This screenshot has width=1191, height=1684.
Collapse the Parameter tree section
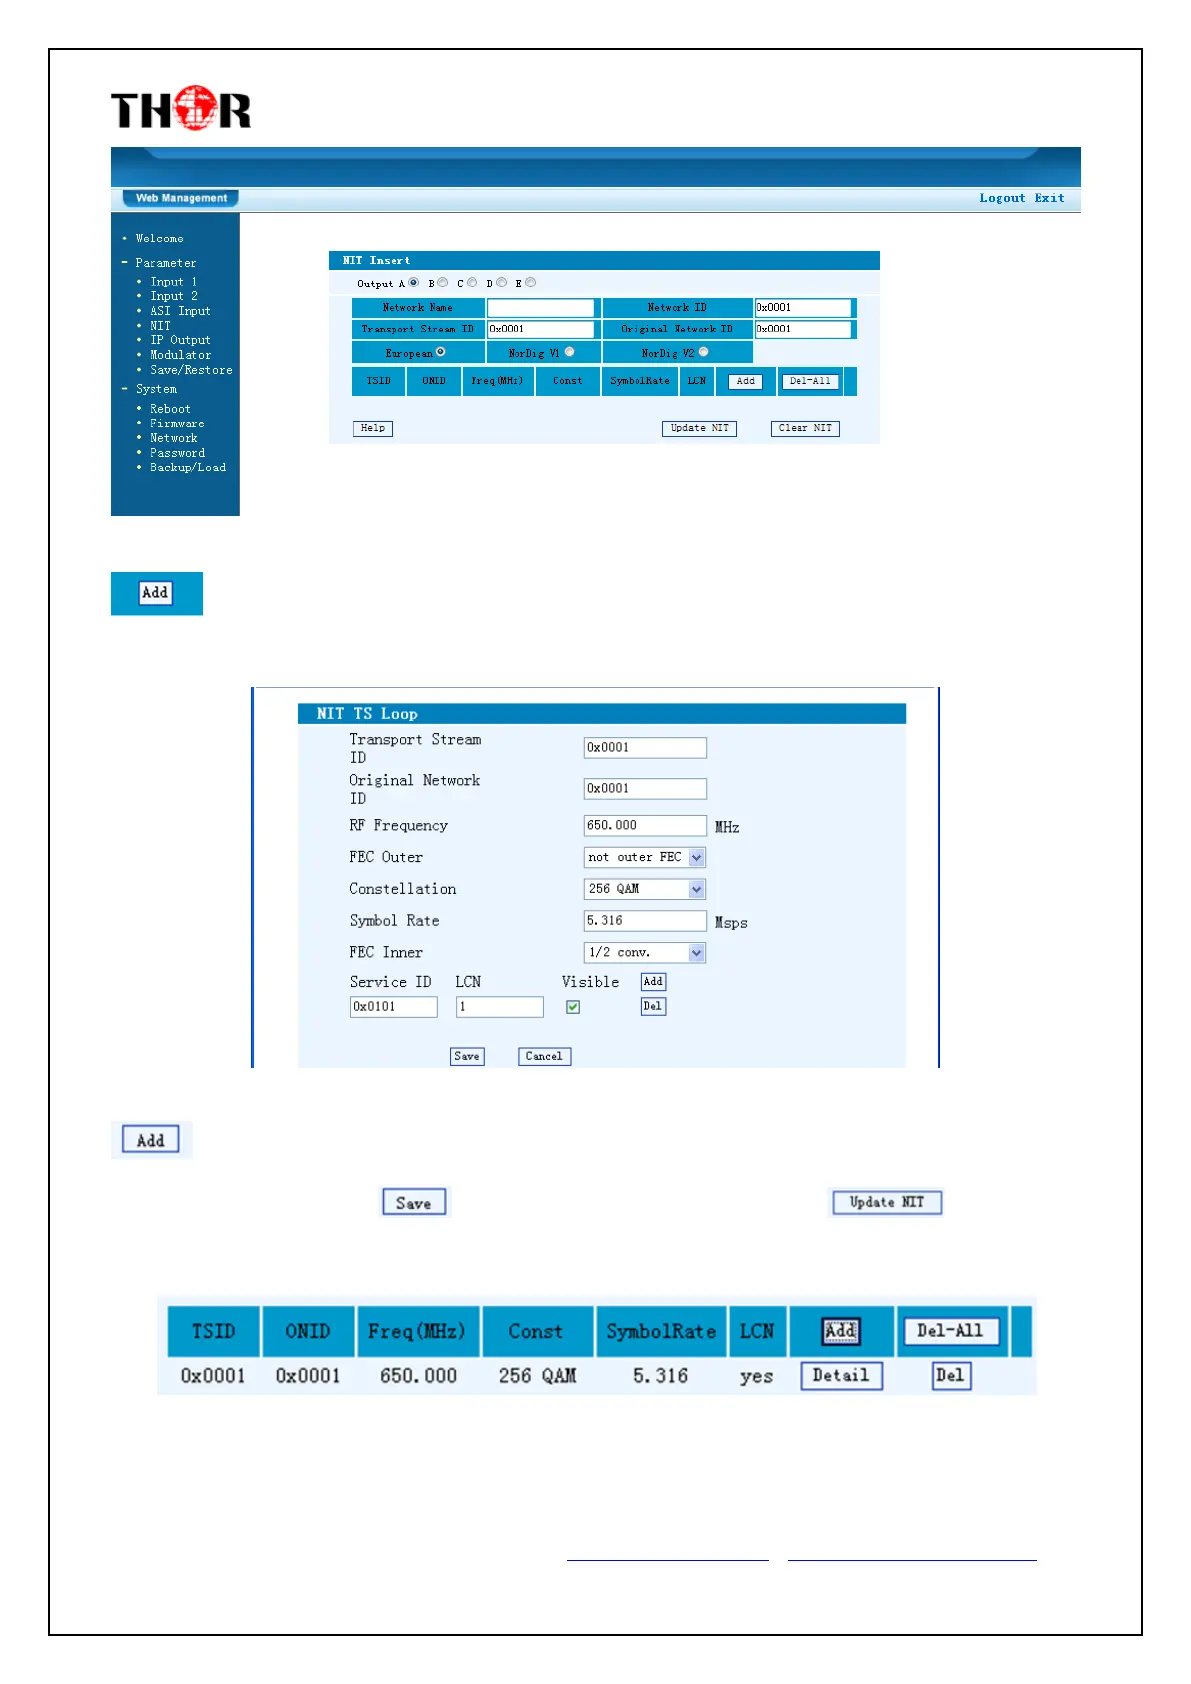(125, 263)
